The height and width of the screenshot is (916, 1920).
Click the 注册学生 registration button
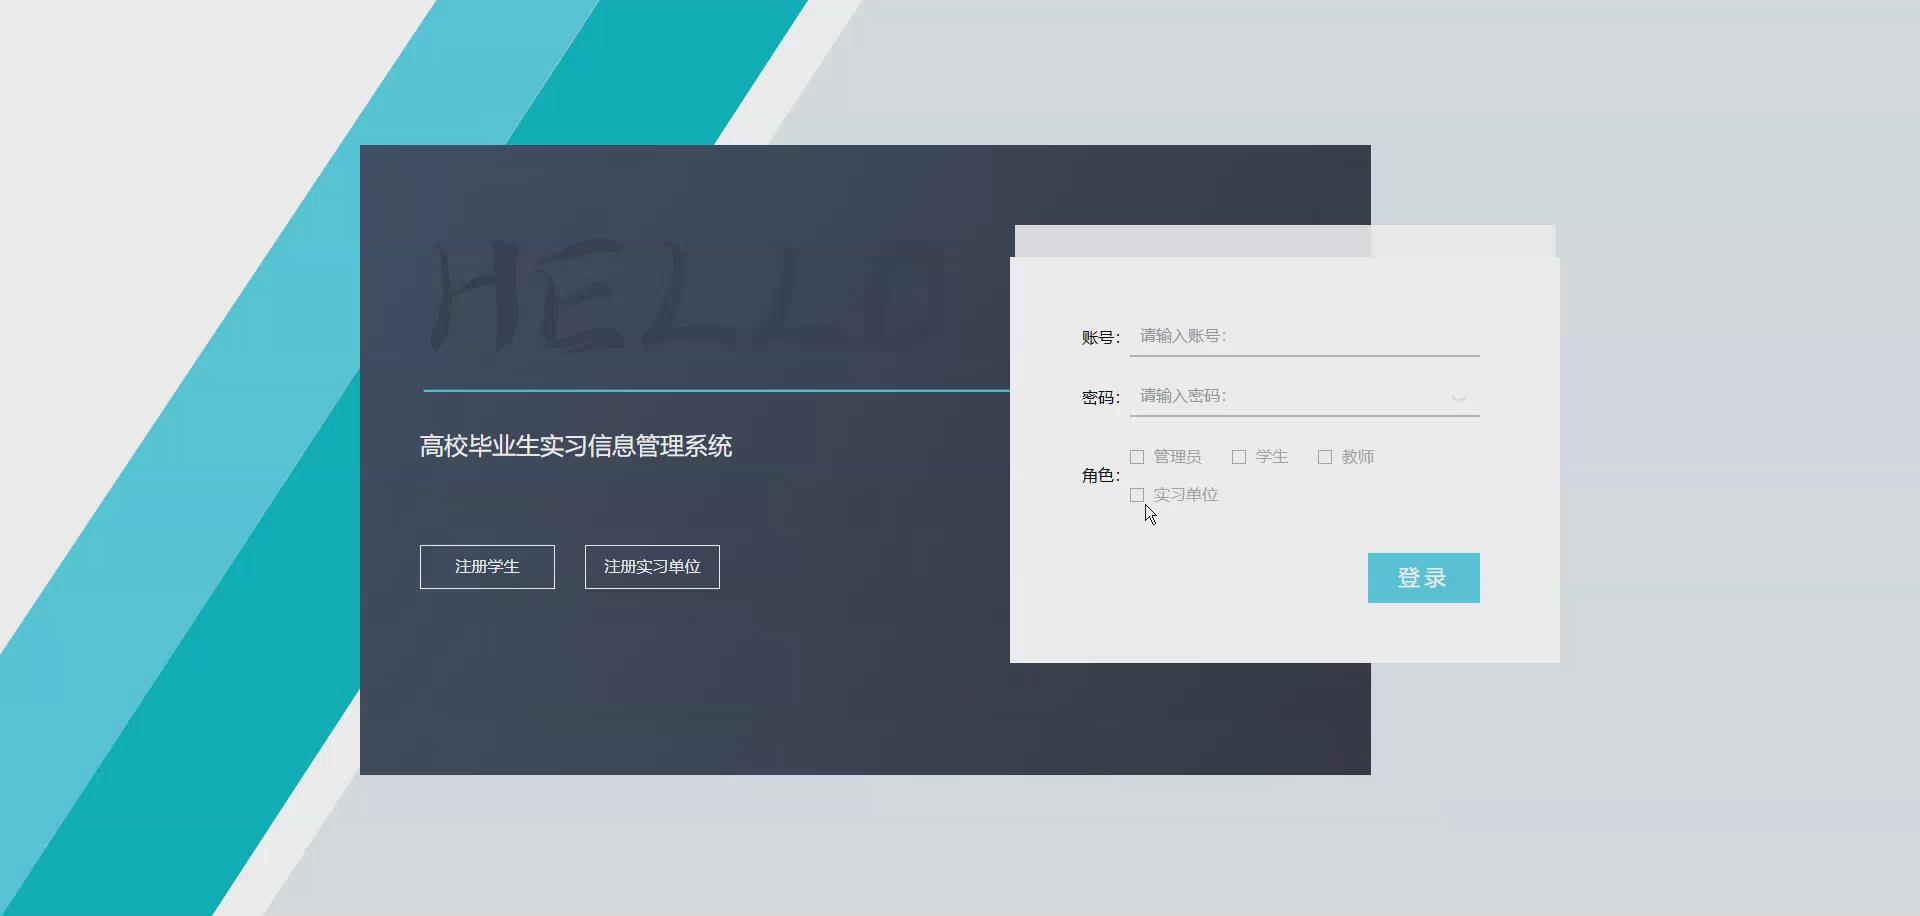point(487,566)
